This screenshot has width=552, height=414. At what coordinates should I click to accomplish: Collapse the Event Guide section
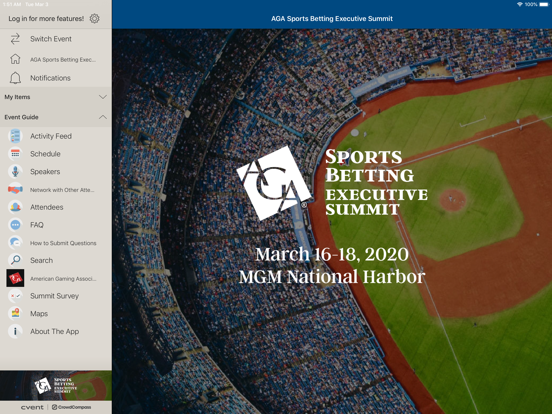[56, 117]
